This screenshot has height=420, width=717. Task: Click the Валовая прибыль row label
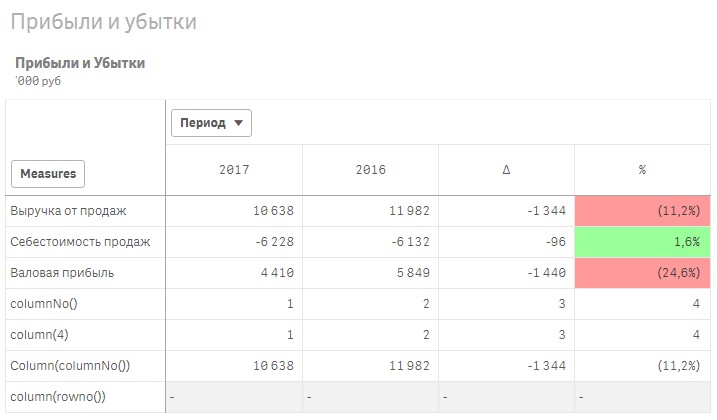62,273
